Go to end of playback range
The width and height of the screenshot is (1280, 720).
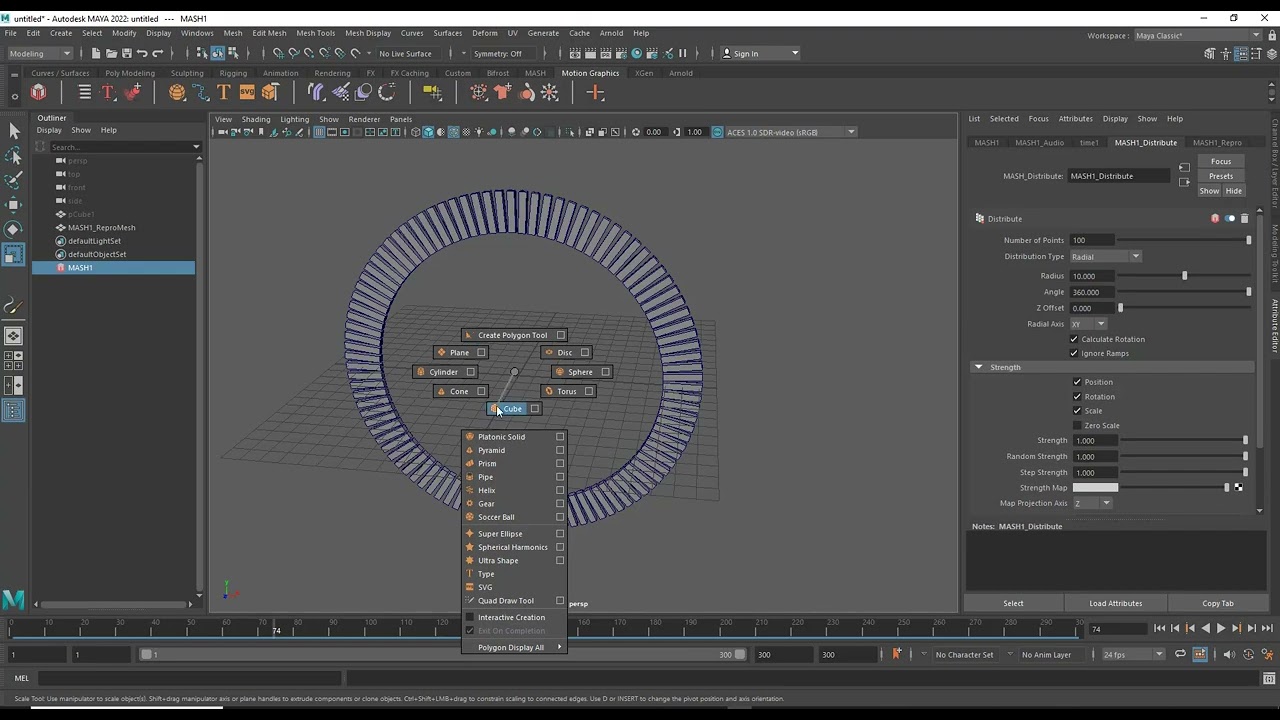click(x=1267, y=628)
